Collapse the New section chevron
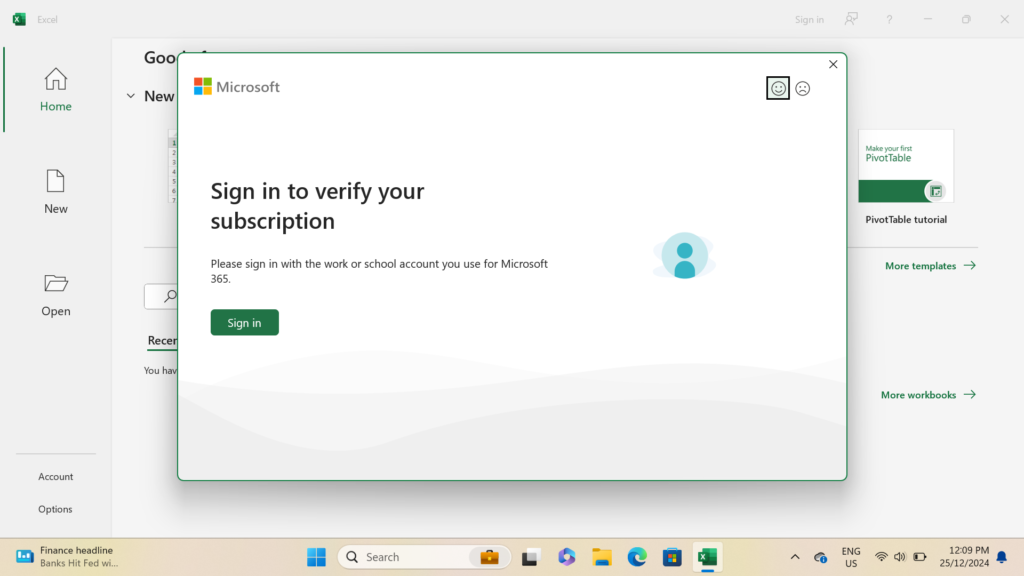 click(130, 96)
